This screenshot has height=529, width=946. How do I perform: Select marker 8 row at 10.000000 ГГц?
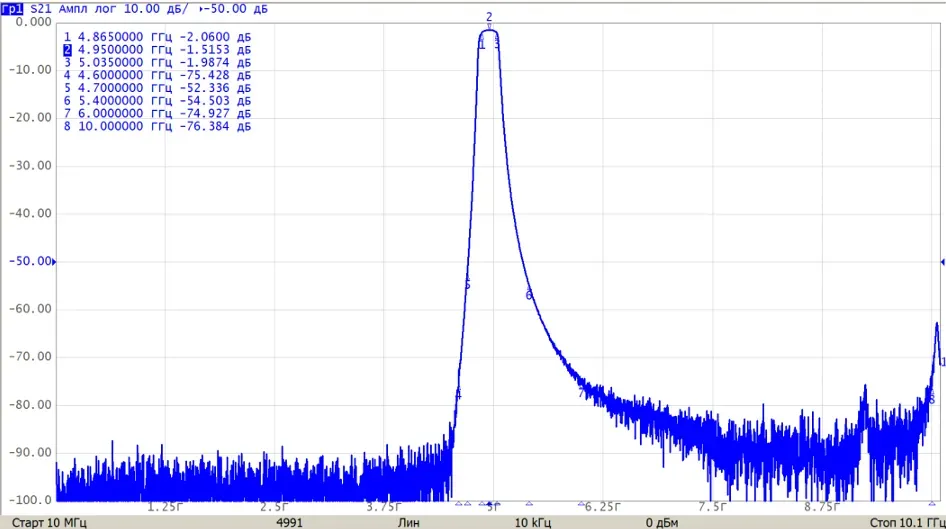click(157, 126)
